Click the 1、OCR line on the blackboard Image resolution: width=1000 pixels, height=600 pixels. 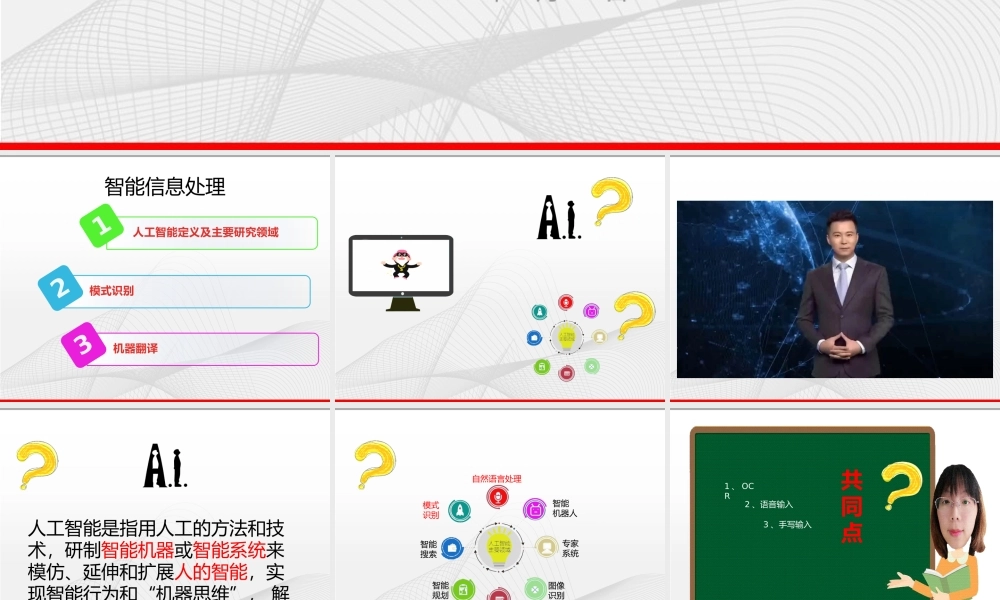(x=739, y=490)
